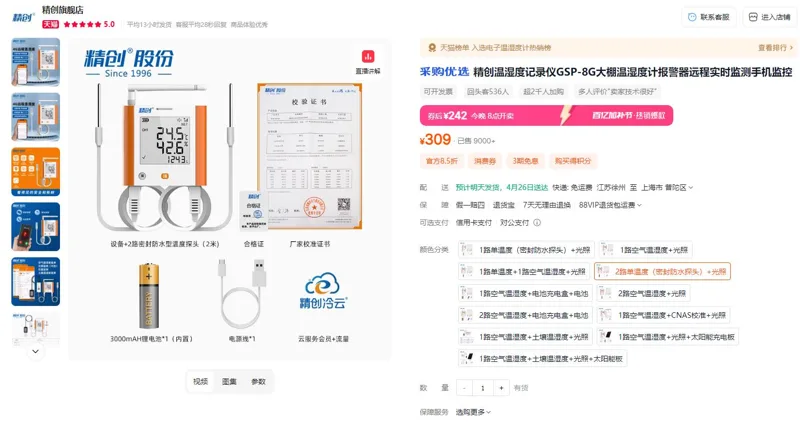
Task: Click the 精创旗舰店 store name
Action: point(63,10)
